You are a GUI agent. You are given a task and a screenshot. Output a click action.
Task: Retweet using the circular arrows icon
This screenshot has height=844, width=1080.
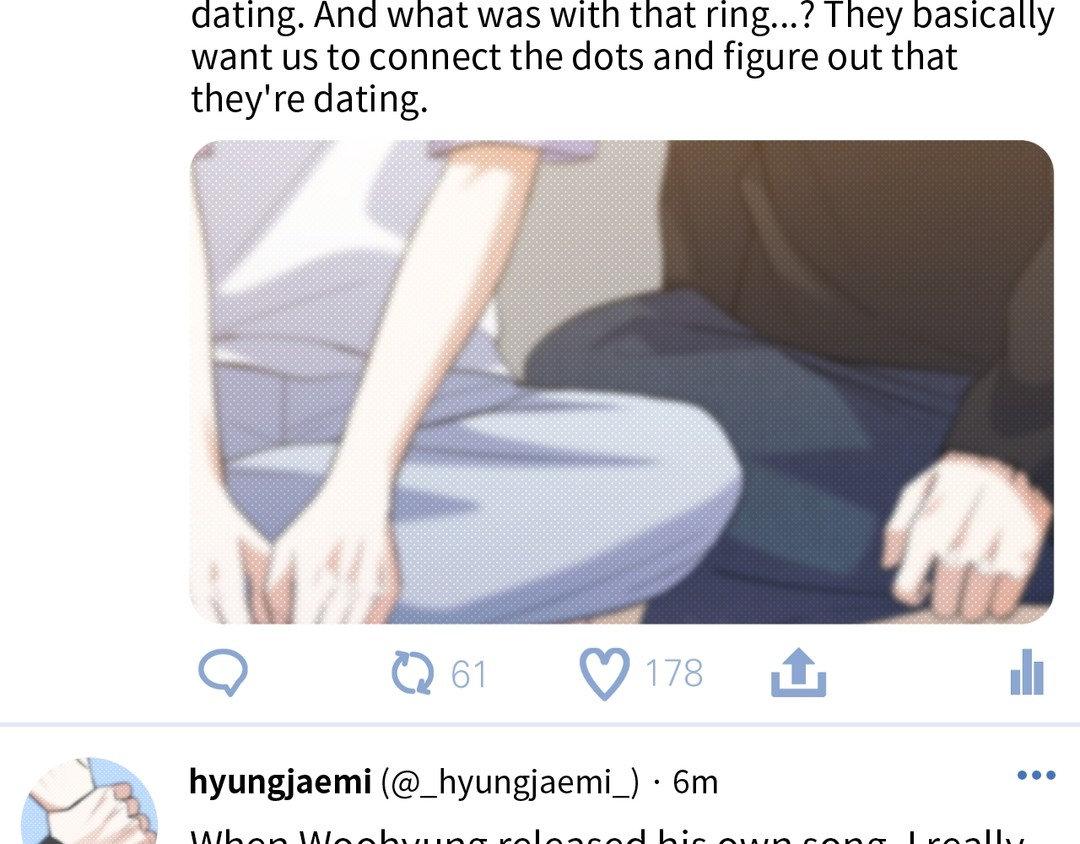413,673
